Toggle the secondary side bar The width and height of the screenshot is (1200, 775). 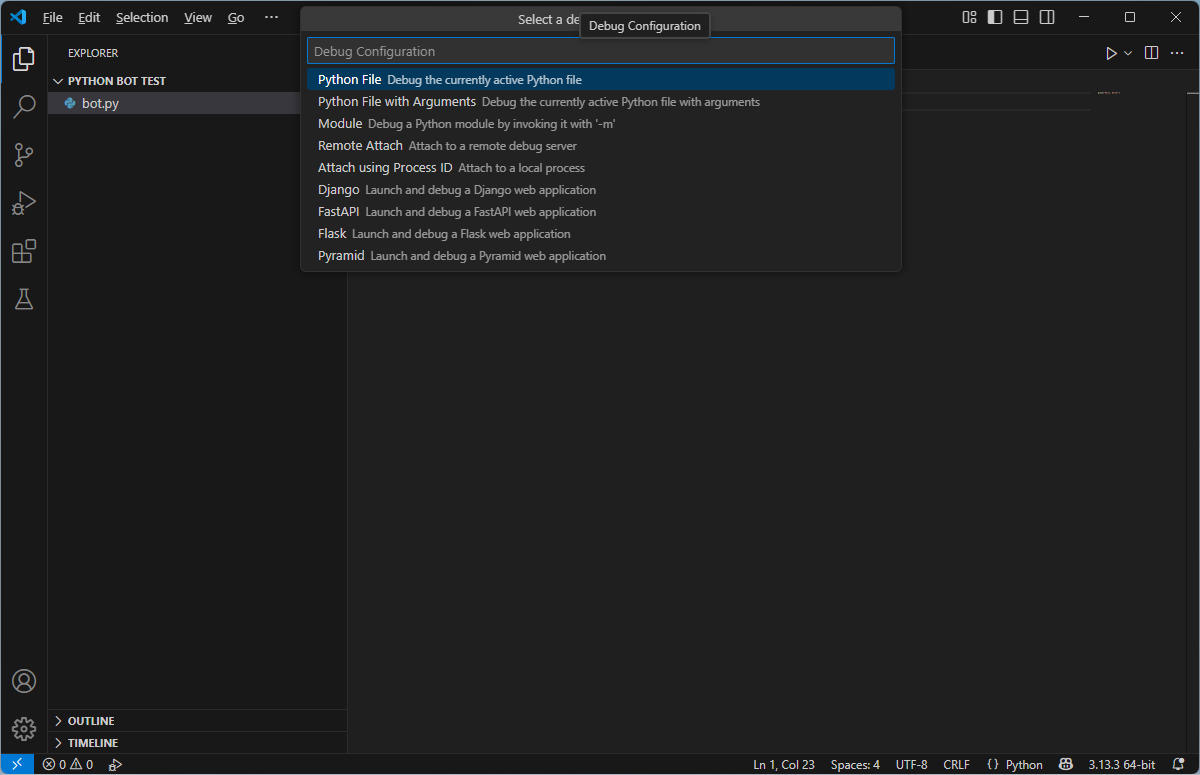pyautogui.click(x=1047, y=17)
